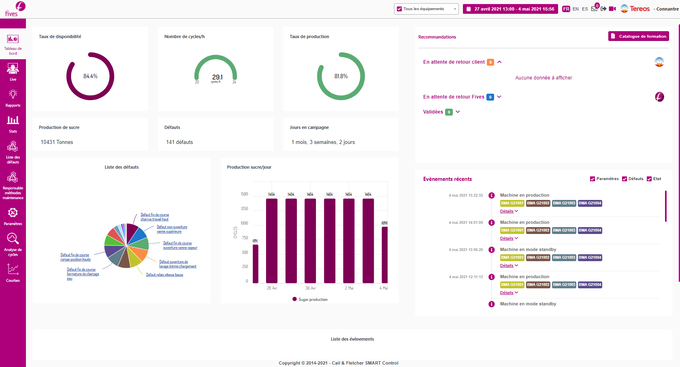The height and width of the screenshot is (367, 680).
Task: Toggle the Etat events checkbox
Action: tap(649, 179)
